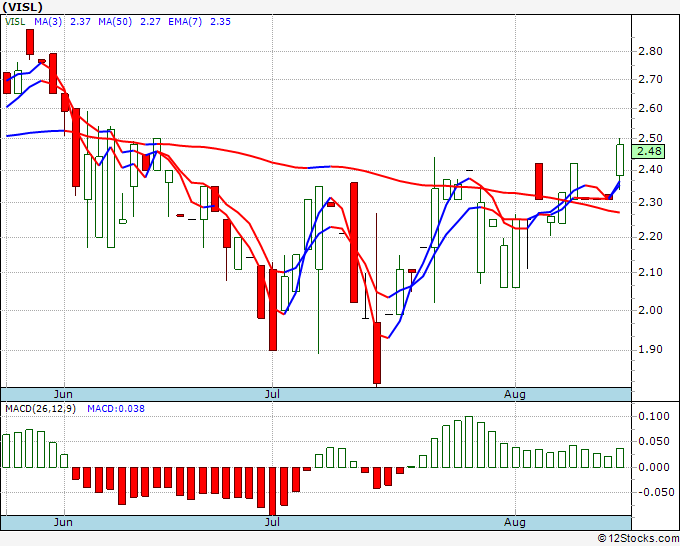Screen dimensions: 680x546
Task: Click Aug on the MACD panel axis
Action: click(515, 522)
